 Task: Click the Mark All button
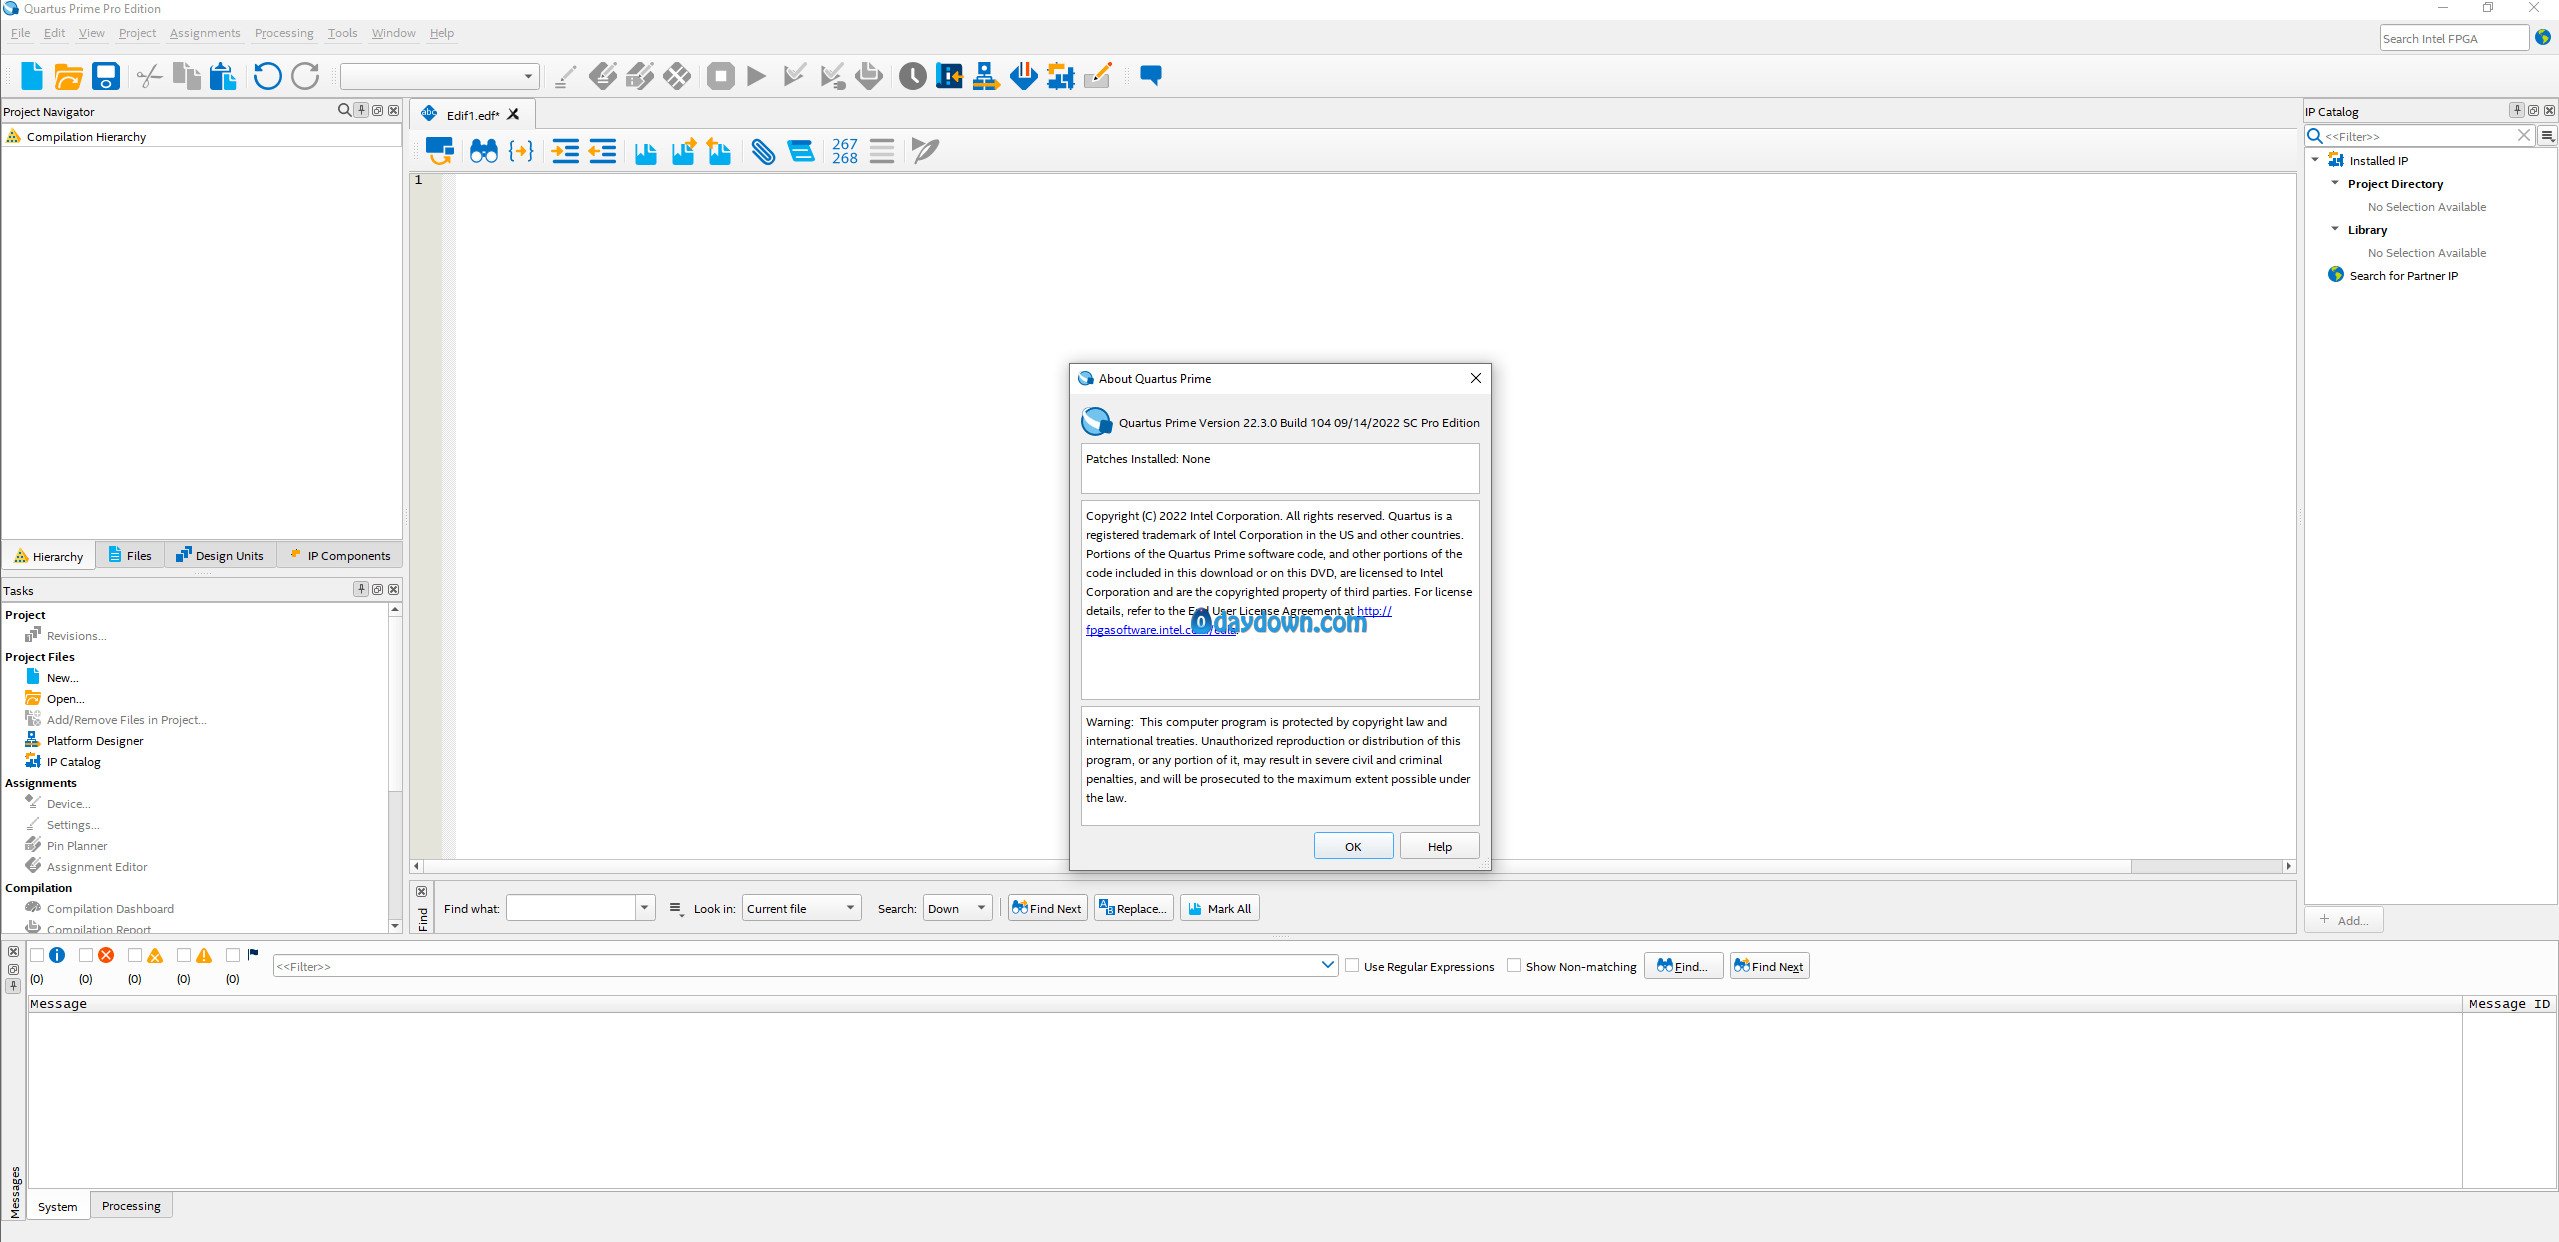pyautogui.click(x=1219, y=908)
